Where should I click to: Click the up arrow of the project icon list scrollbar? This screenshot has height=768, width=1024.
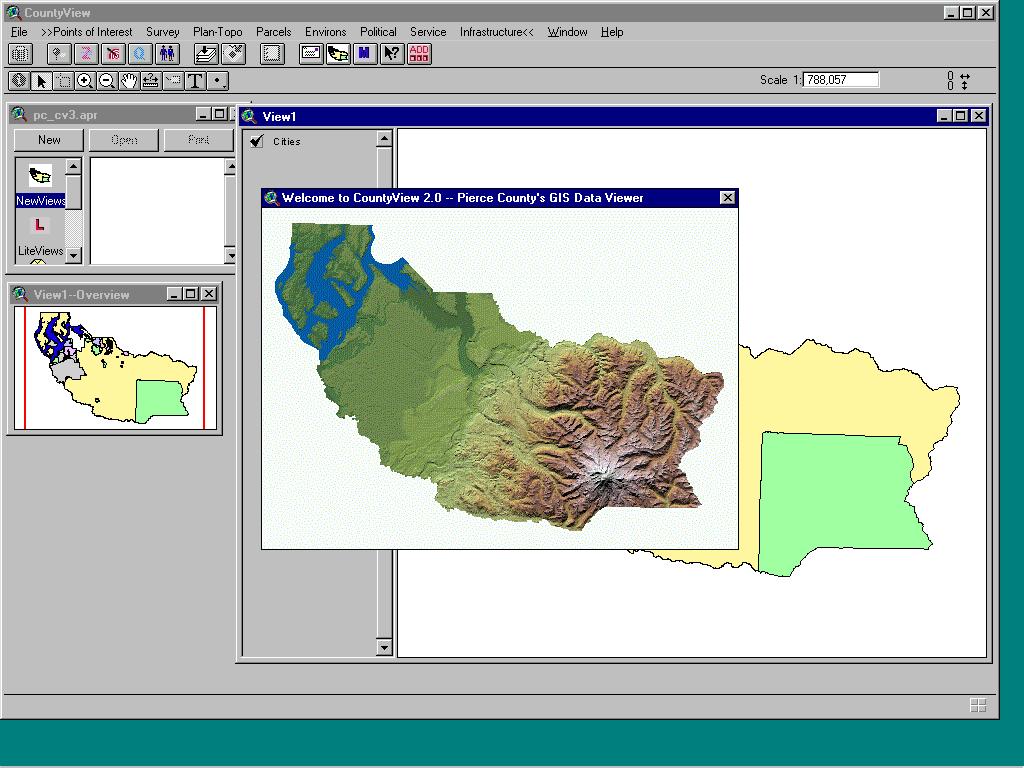[x=73, y=167]
